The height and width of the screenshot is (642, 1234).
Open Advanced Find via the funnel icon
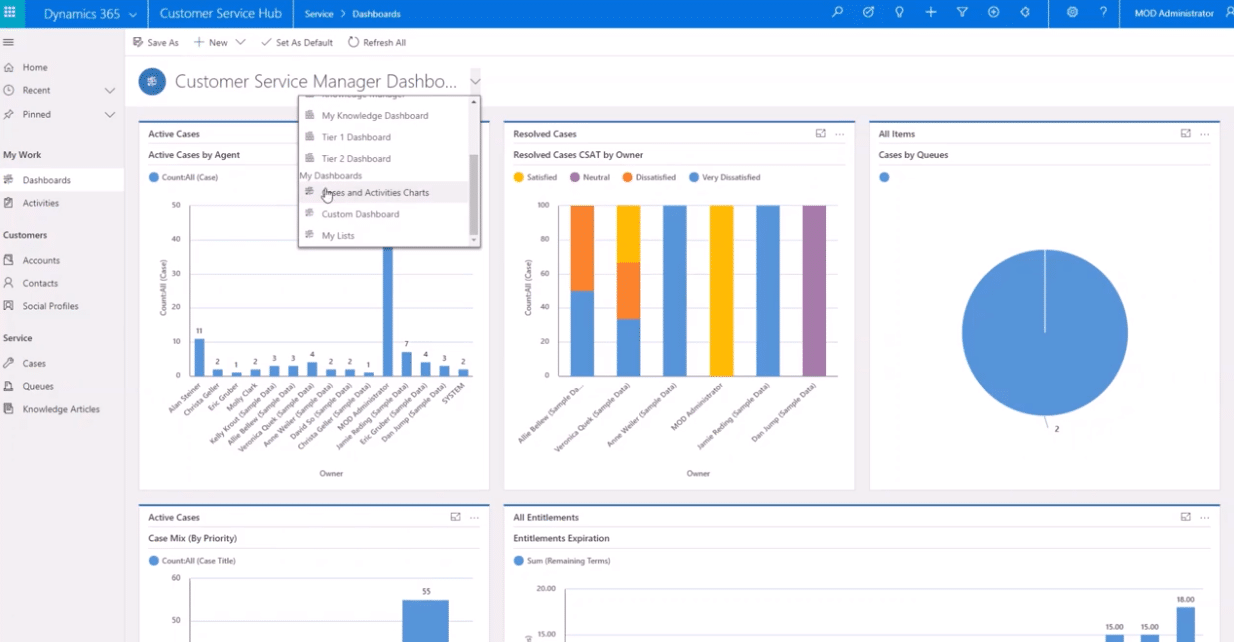(x=962, y=11)
